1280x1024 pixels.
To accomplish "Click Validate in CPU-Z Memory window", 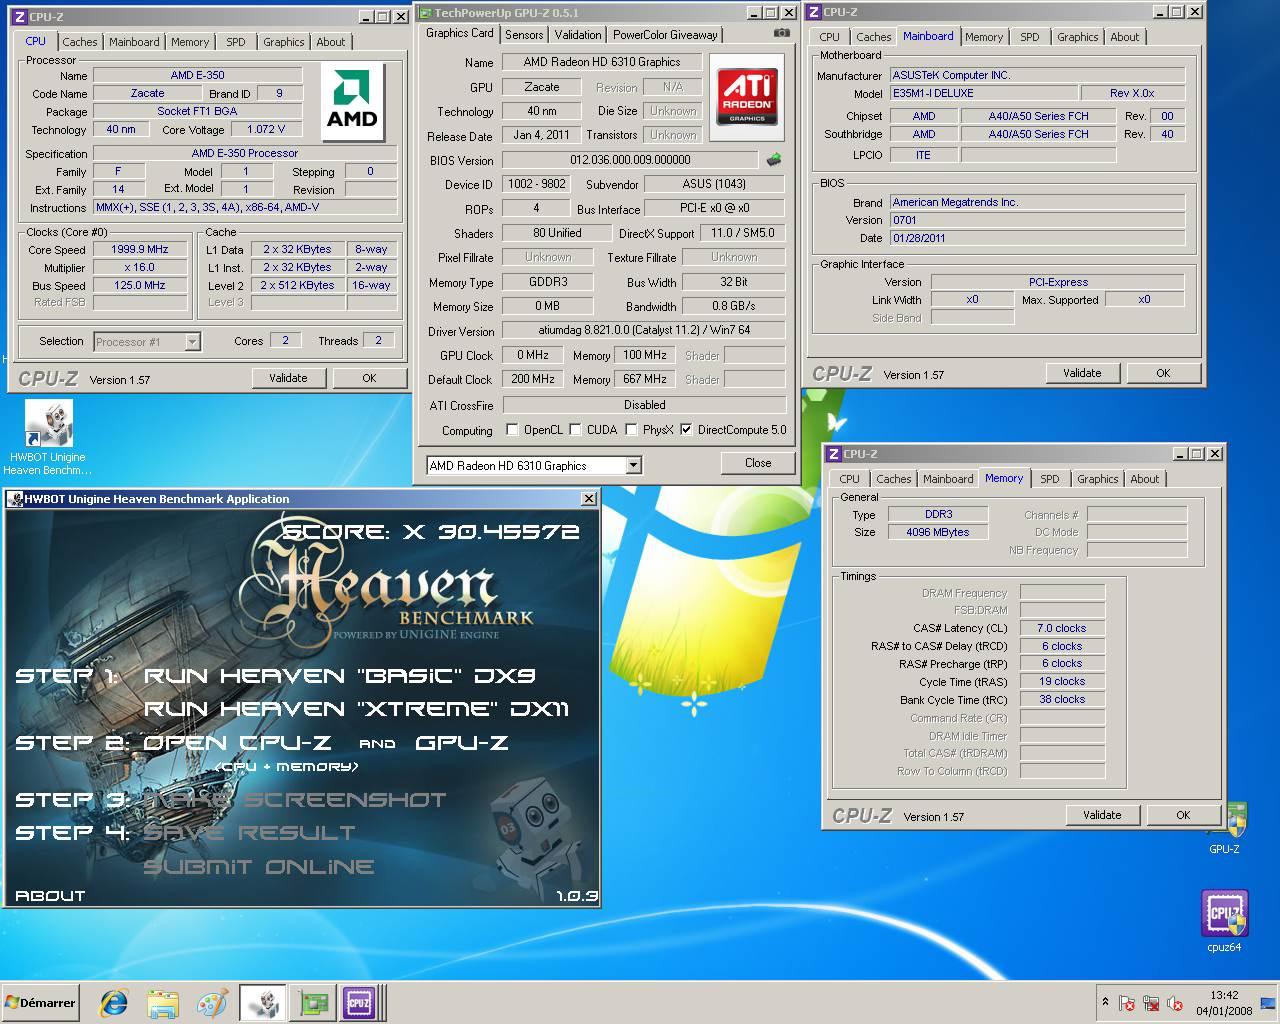I will (x=1102, y=815).
